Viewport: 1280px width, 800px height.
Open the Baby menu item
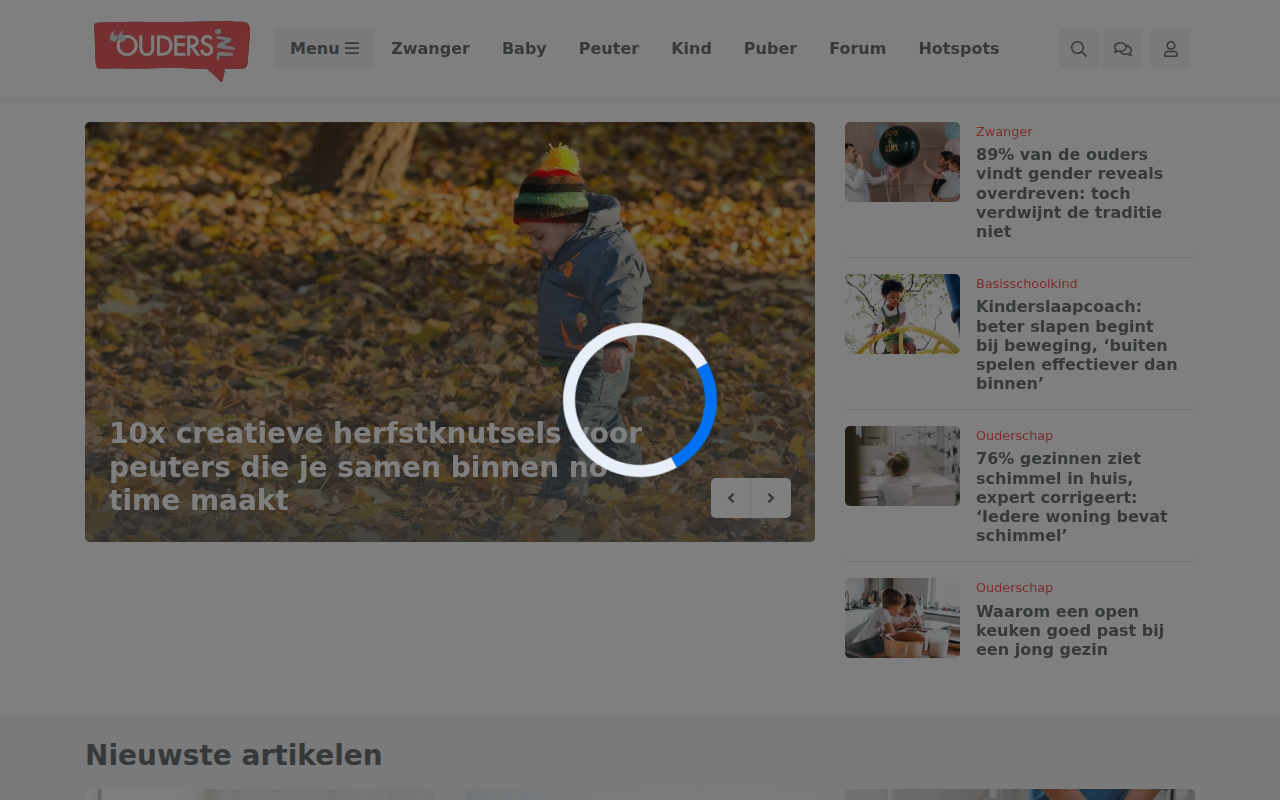pyautogui.click(x=524, y=49)
